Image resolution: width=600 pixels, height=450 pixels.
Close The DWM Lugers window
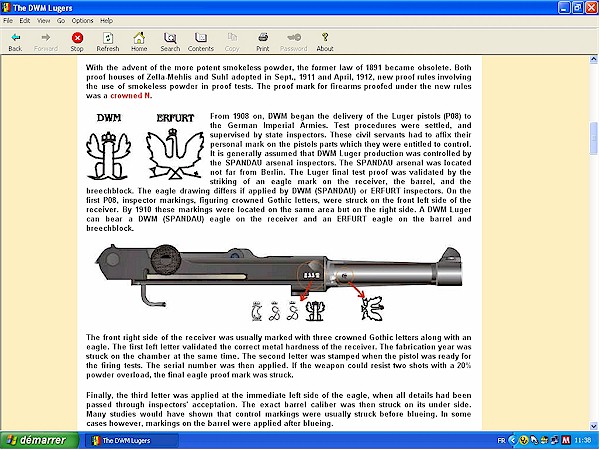[592, 8]
